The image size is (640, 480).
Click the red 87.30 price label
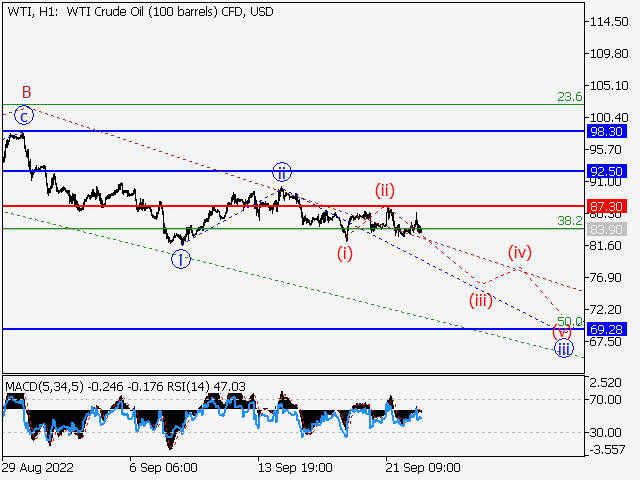[x=607, y=206]
